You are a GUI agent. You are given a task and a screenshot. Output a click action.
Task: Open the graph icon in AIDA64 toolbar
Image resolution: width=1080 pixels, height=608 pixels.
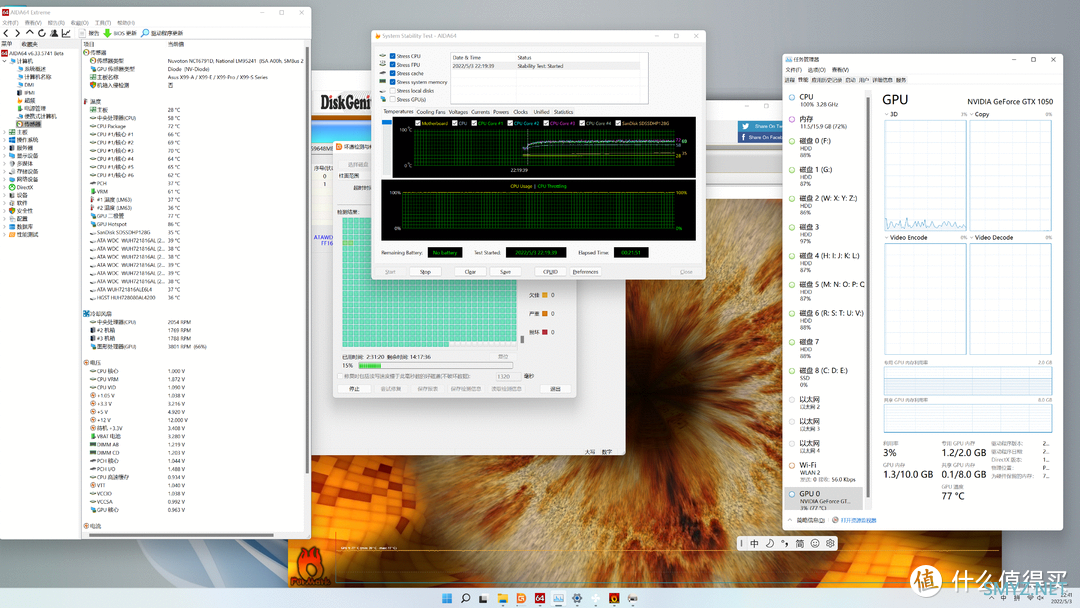coord(66,33)
